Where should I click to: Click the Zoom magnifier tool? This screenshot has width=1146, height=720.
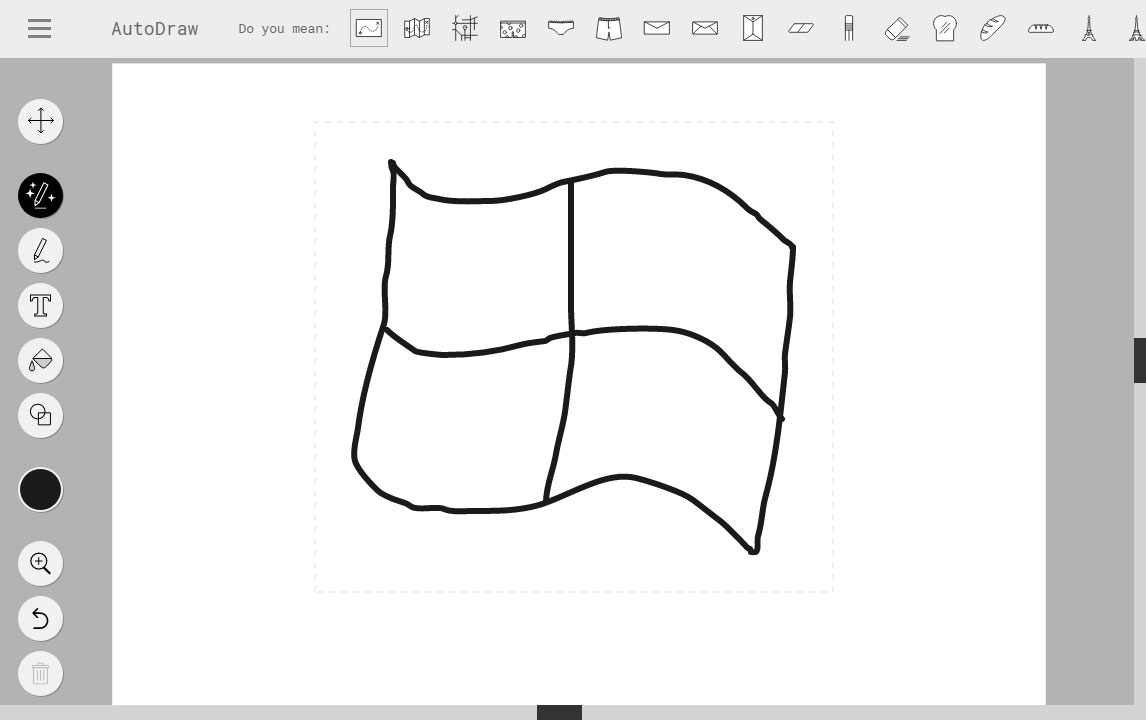click(40, 564)
